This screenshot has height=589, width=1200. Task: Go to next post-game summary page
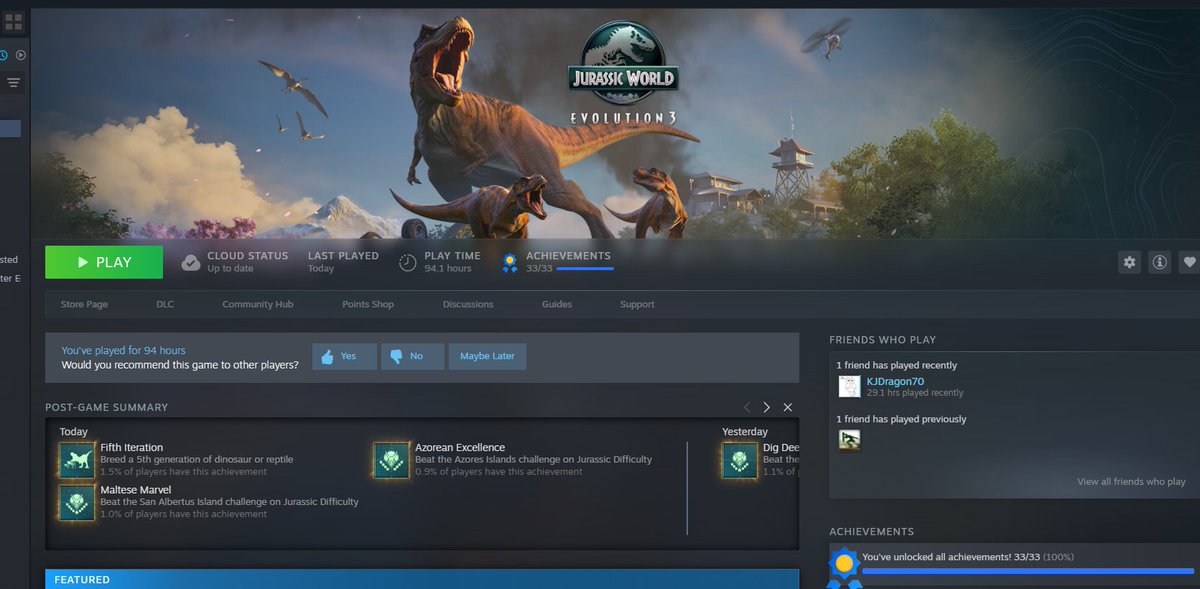point(767,407)
